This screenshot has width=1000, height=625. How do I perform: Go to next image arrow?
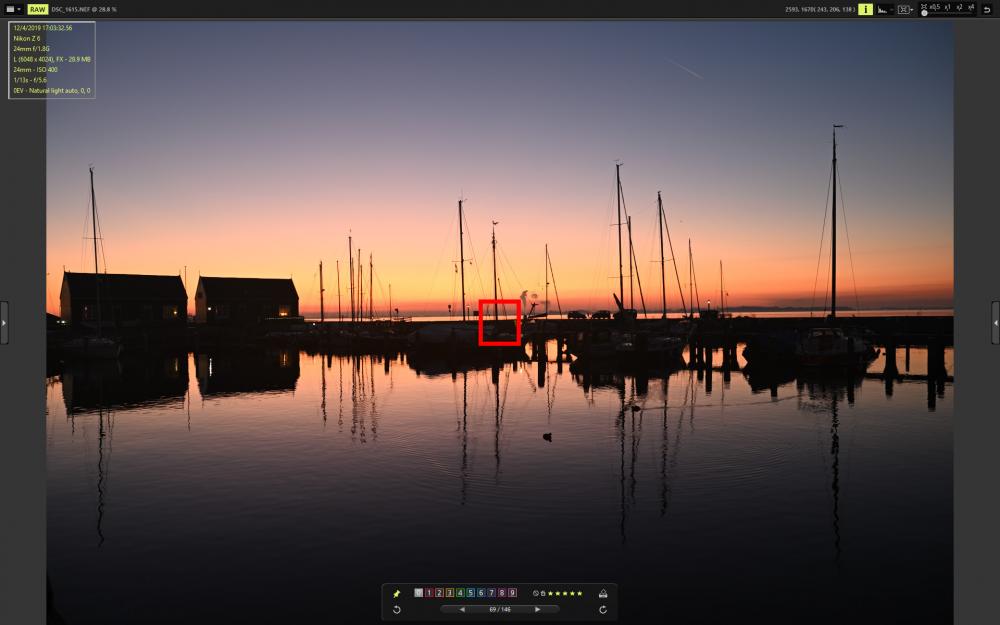point(538,609)
